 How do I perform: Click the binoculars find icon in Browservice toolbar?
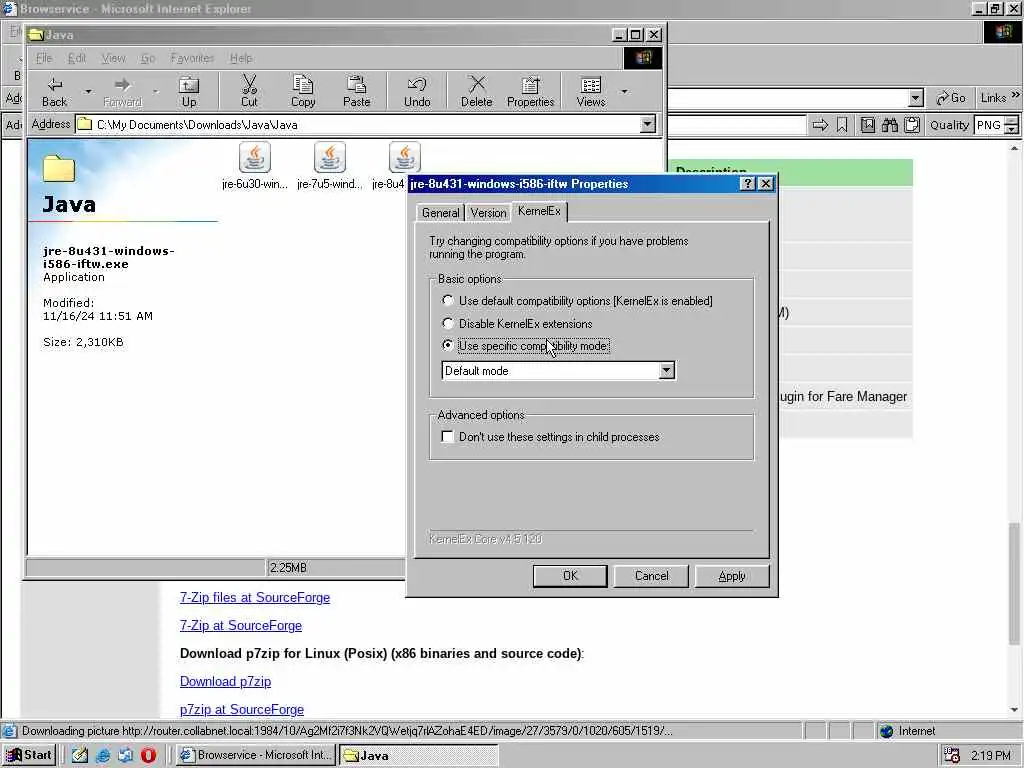(x=889, y=125)
